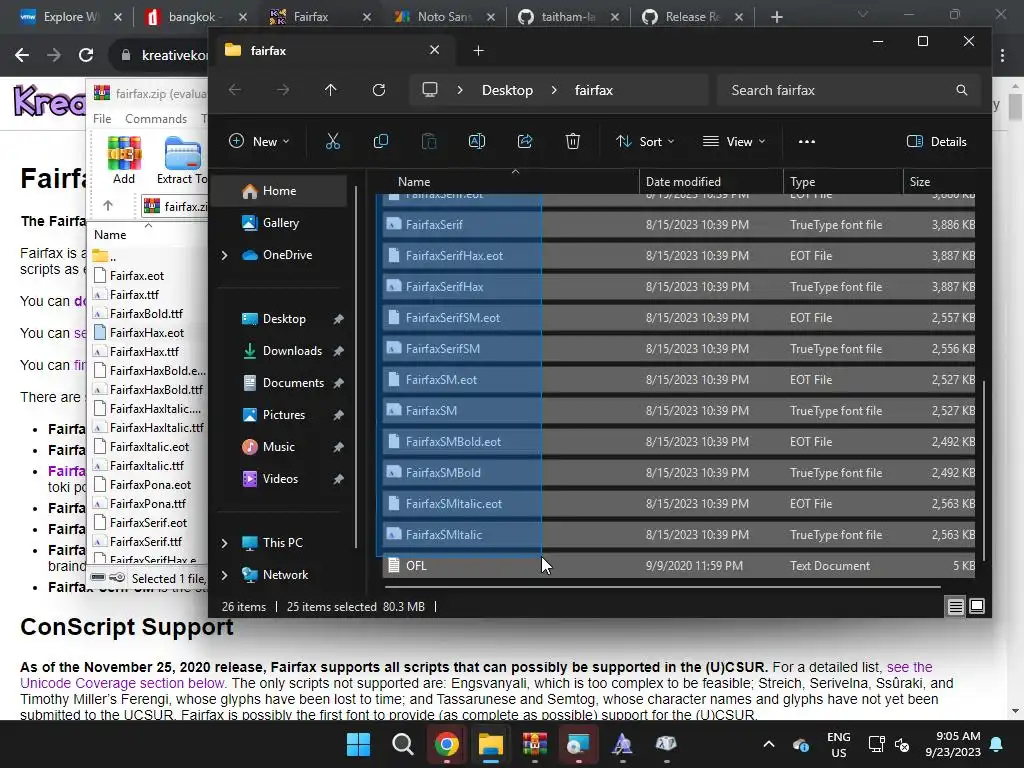This screenshot has height=768, width=1024.
Task: Expand the This PC tree node
Action: pos(225,543)
